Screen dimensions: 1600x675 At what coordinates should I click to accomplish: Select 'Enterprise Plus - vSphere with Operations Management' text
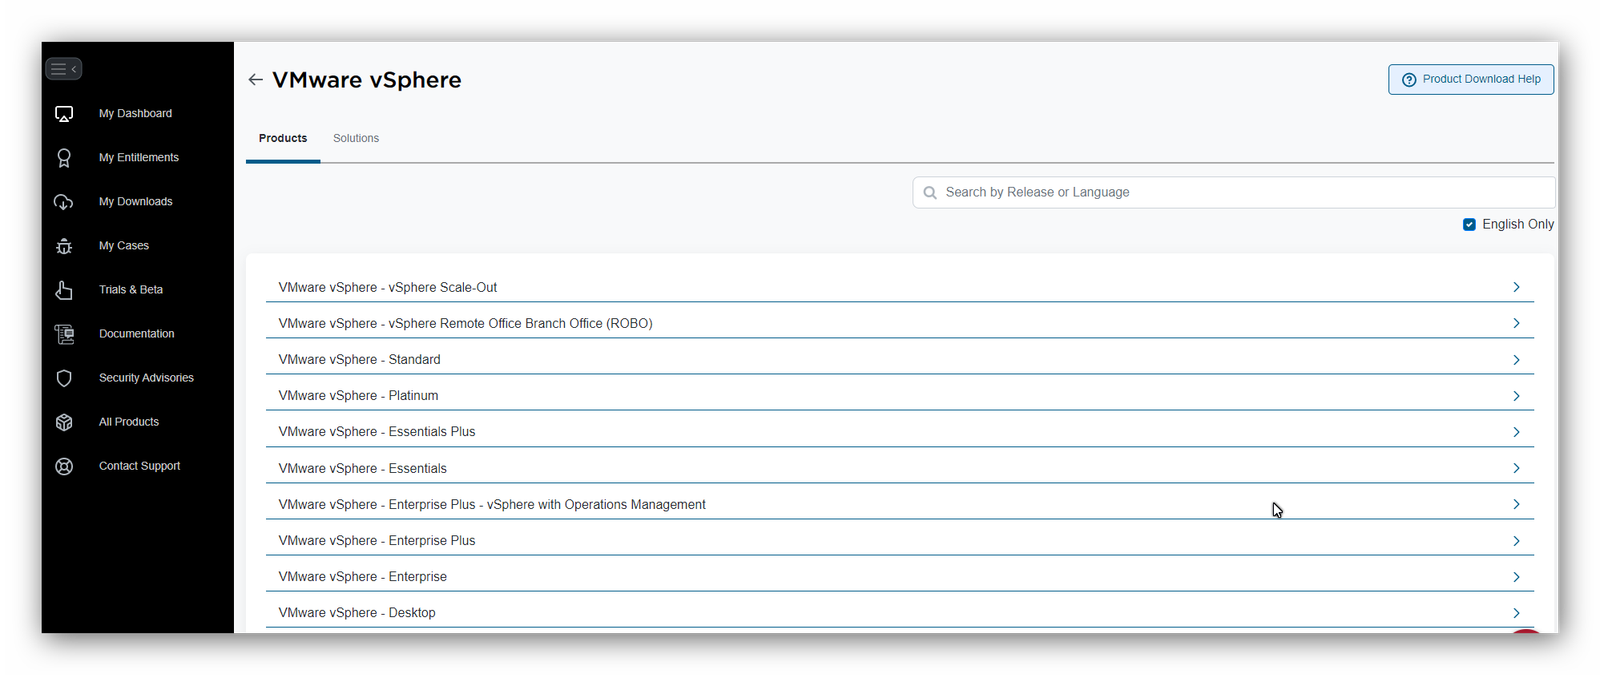(x=547, y=505)
